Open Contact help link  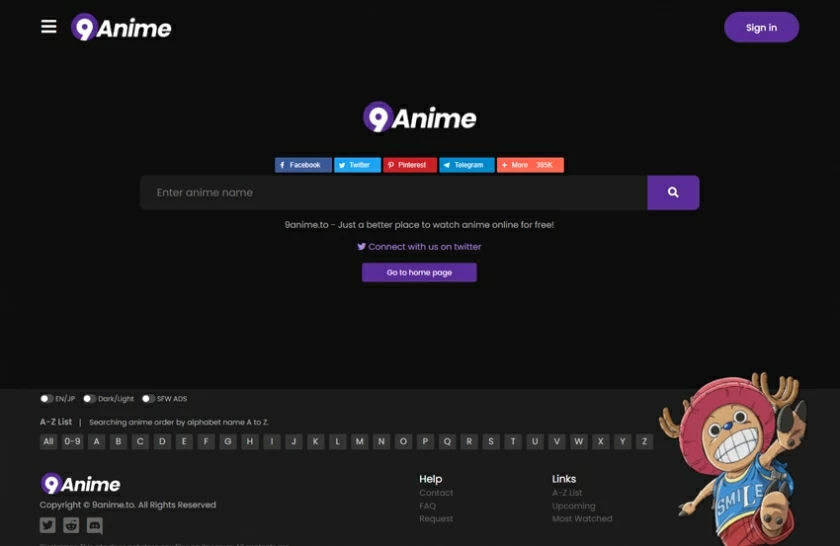(x=436, y=492)
